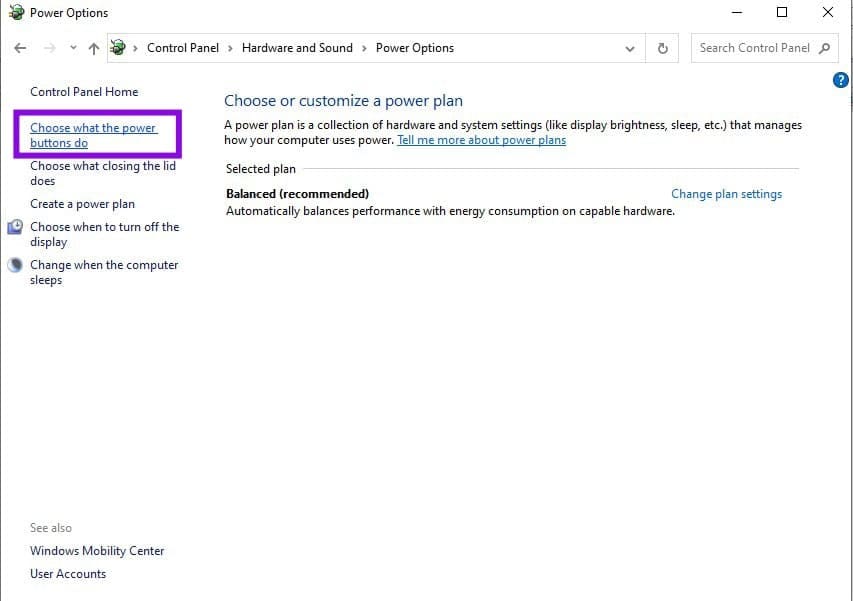
Task: Click Power Options in the address bar
Action: coord(415,48)
